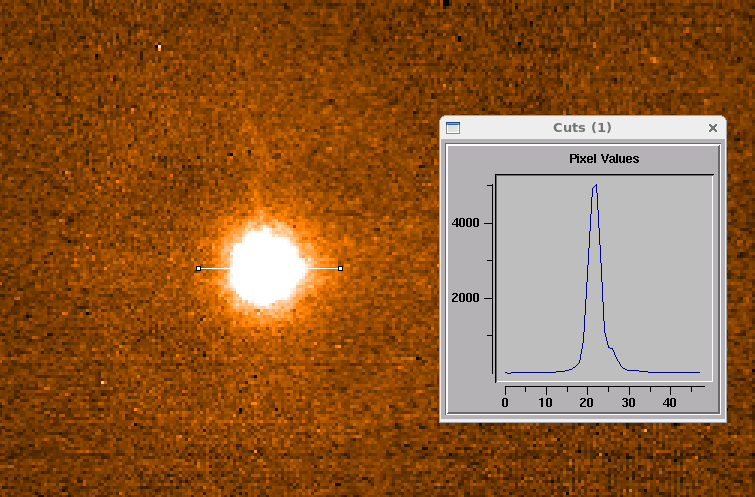Screen dimensions: 755x497
Task: Click the Cuts (1) title bar text
Action: tap(582, 128)
